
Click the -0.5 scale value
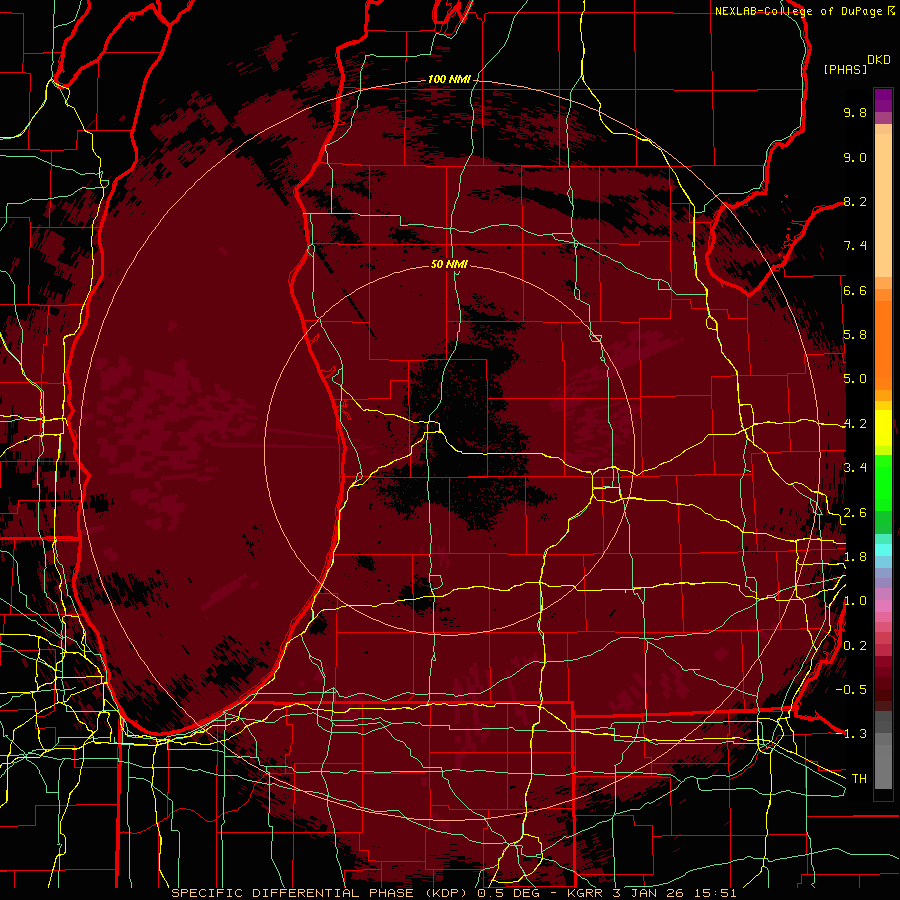pos(851,690)
